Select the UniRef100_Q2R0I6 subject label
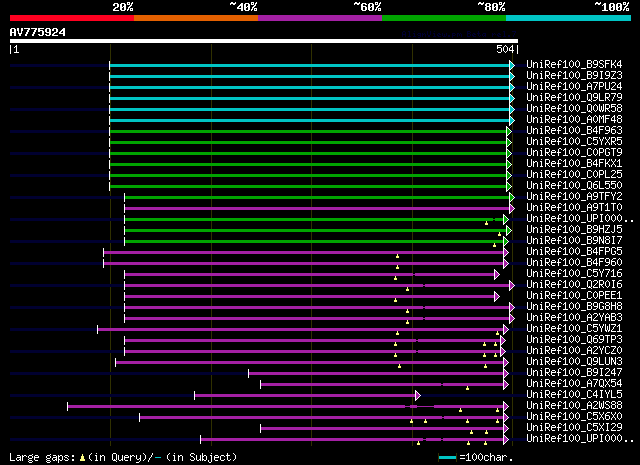The image size is (640, 465). tap(574, 285)
